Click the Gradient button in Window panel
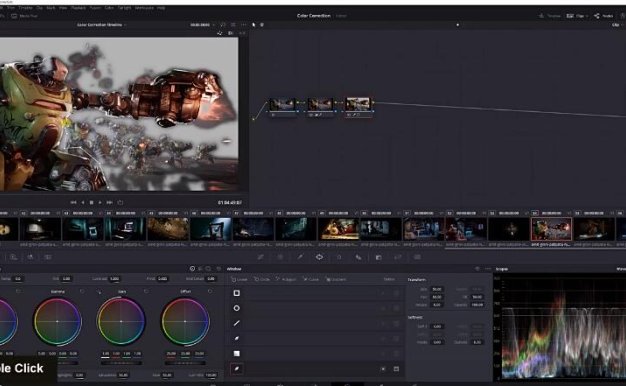This screenshot has height=386, width=626. (x=336, y=279)
